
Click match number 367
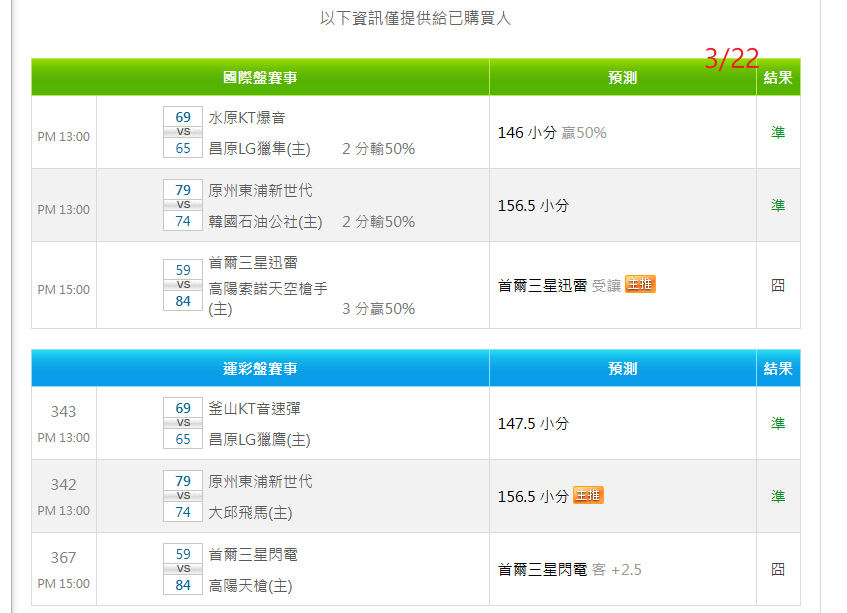pyautogui.click(x=64, y=557)
